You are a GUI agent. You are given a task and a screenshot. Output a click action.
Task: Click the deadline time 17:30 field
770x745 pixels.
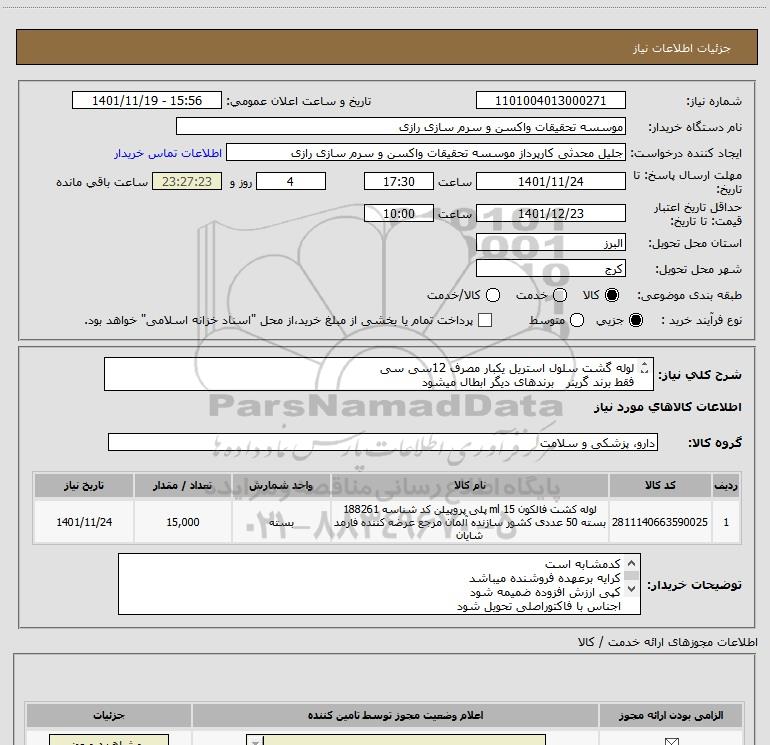399,182
